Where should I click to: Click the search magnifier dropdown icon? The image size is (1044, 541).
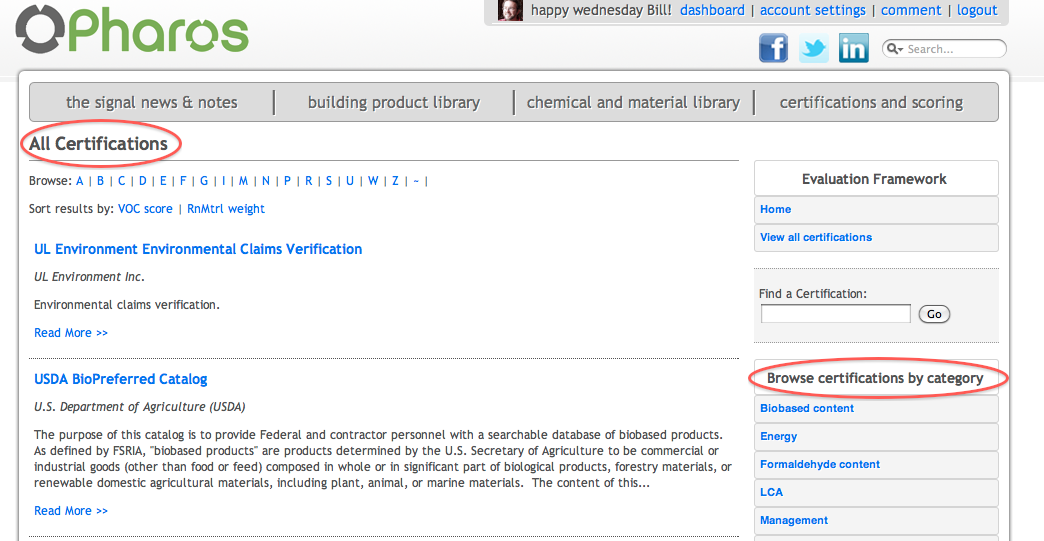pyautogui.click(x=894, y=49)
